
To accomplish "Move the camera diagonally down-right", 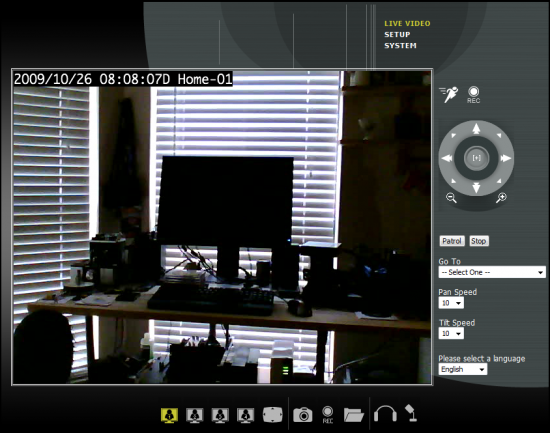I will [499, 181].
